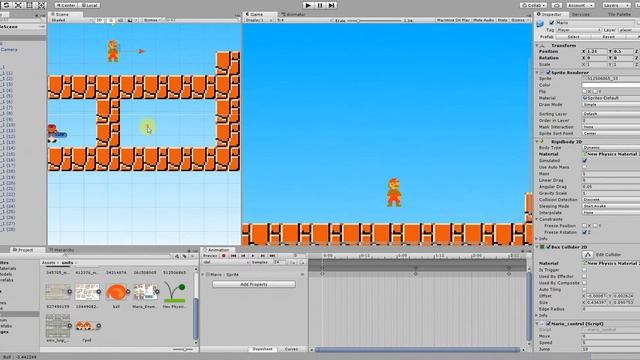
Task: Click the Sprite Renderer Color swatch
Action: click(611, 85)
